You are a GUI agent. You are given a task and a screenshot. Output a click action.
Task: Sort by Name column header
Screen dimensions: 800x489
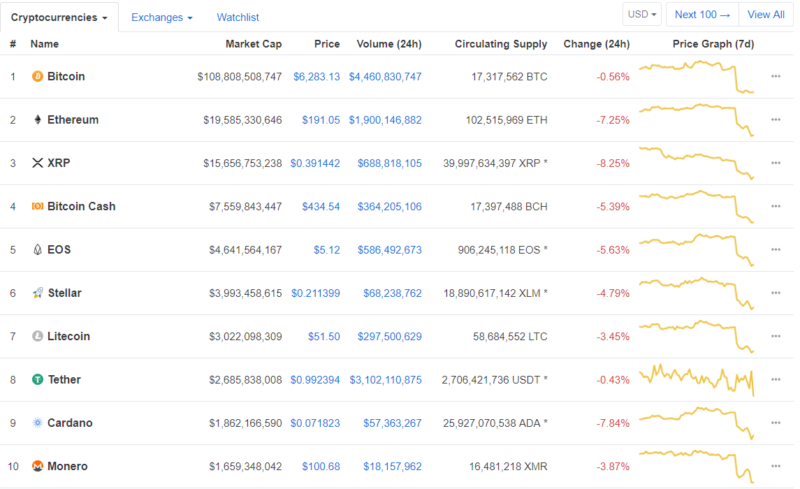(x=44, y=44)
